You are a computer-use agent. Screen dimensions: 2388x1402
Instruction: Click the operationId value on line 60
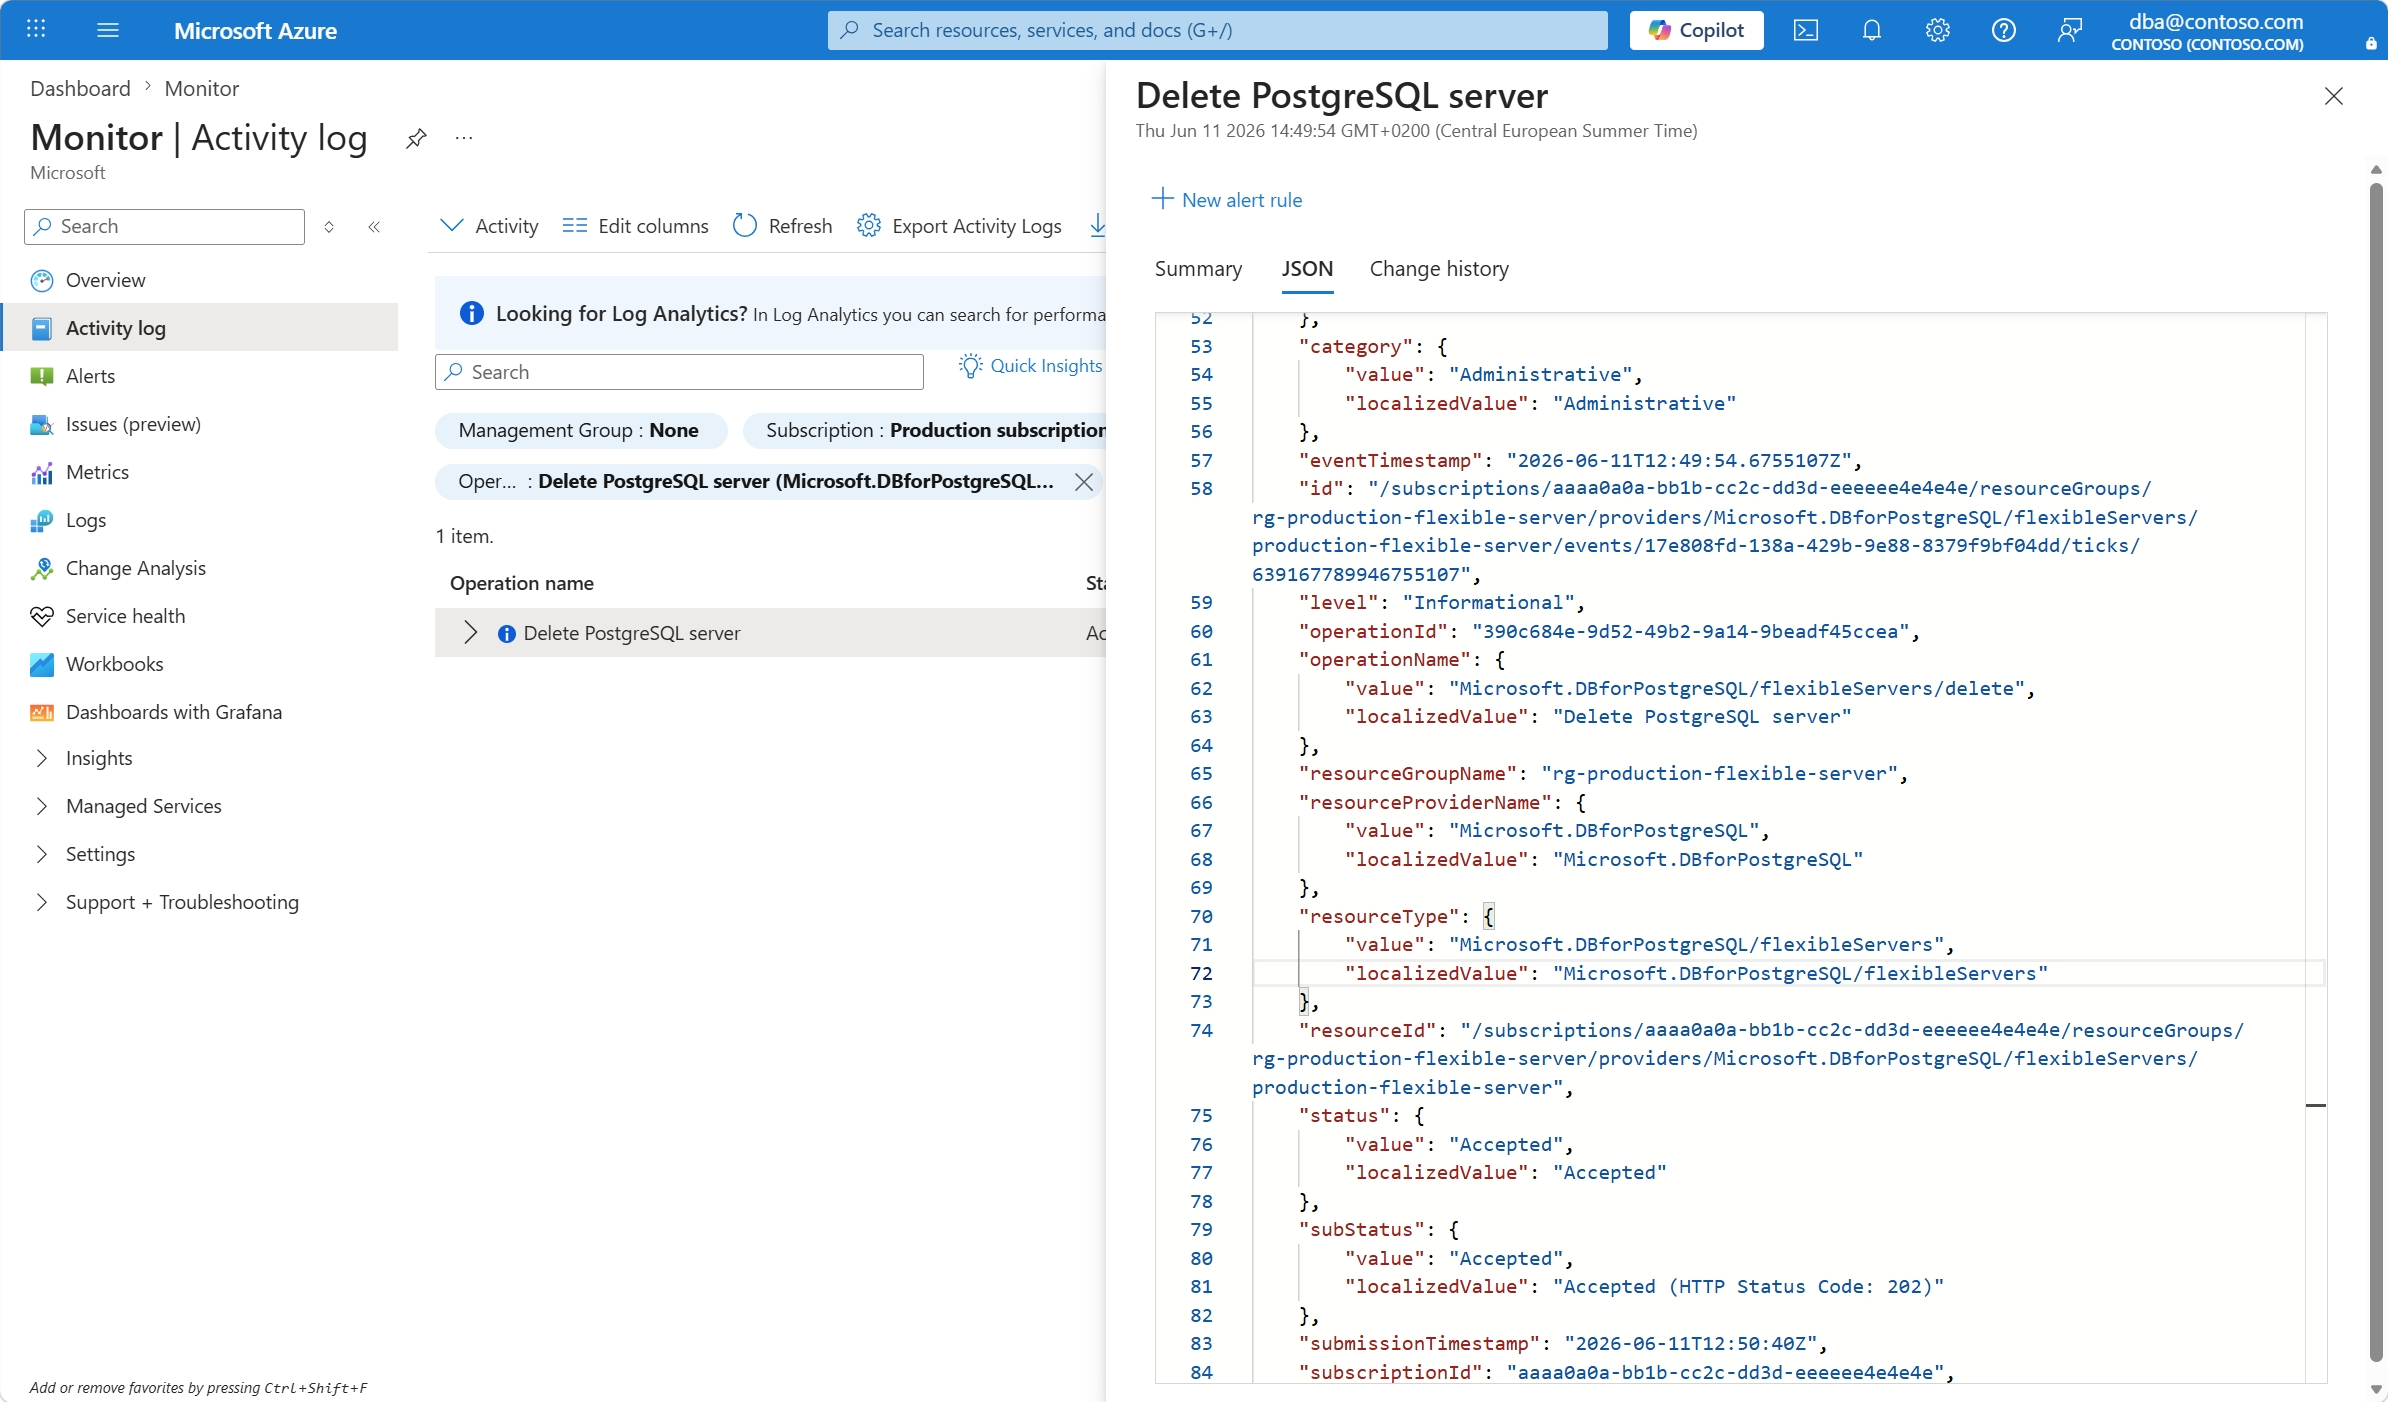click(x=1691, y=631)
